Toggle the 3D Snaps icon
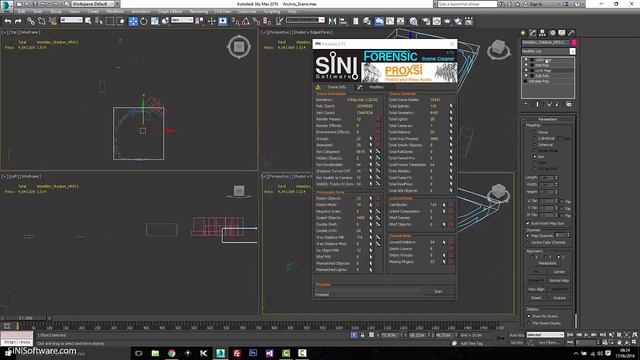 236,21
